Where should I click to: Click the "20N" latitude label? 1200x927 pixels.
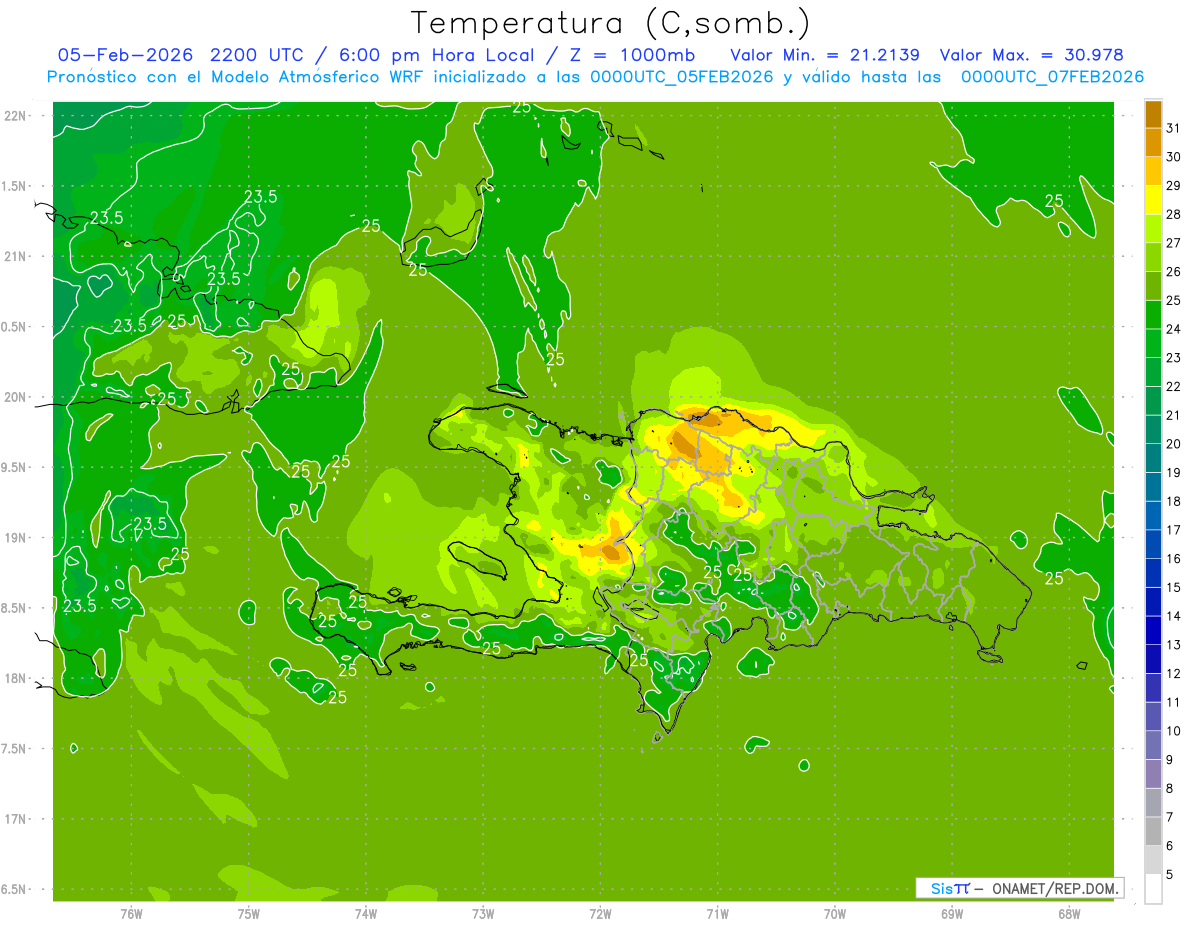click(17, 397)
